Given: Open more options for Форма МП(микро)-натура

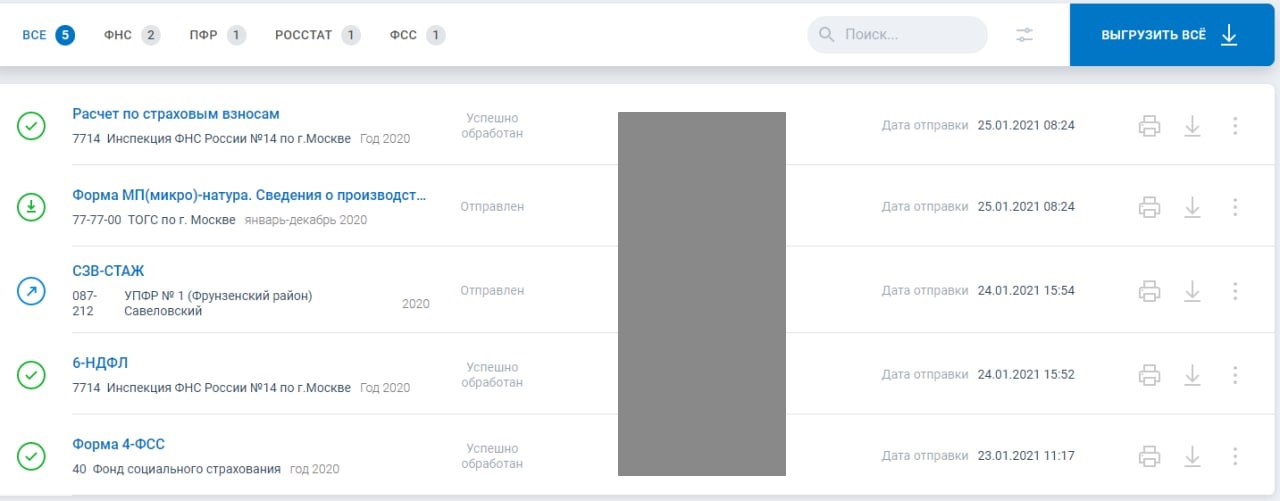Looking at the screenshot, I should 1235,207.
